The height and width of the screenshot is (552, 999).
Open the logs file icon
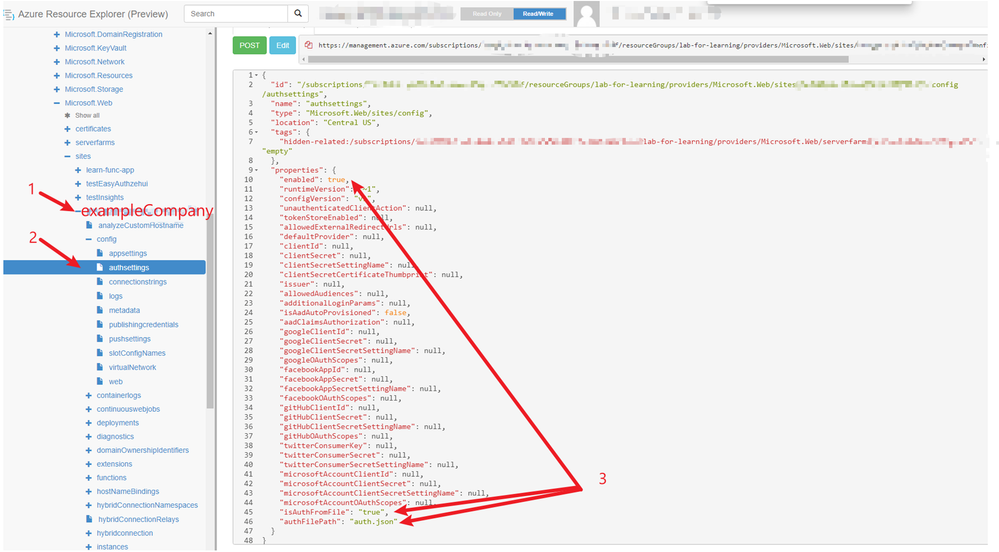click(100, 296)
